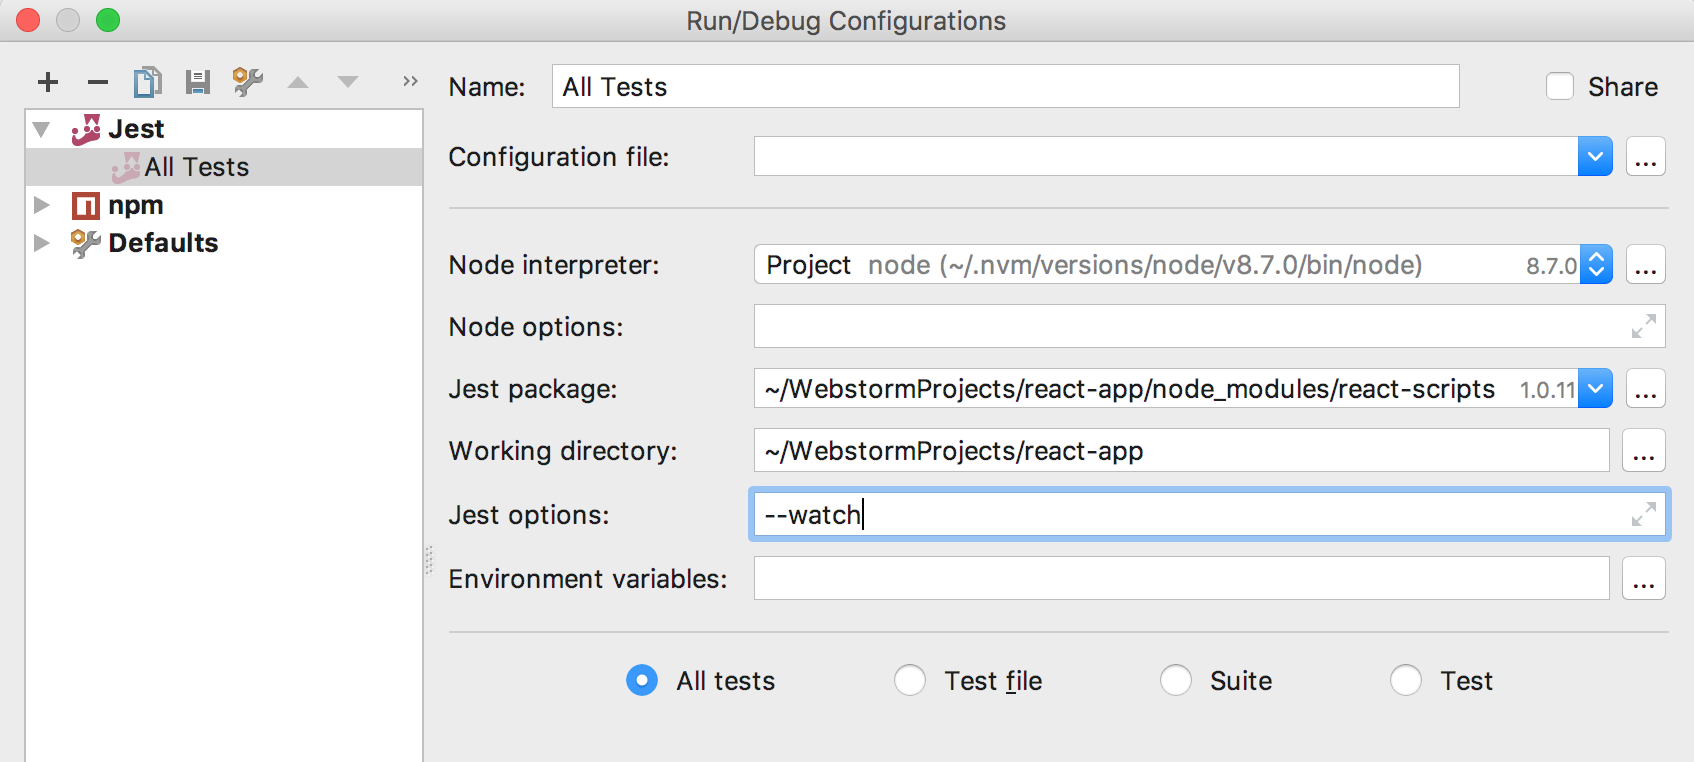Expand the Defaults tree node

pyautogui.click(x=42, y=243)
